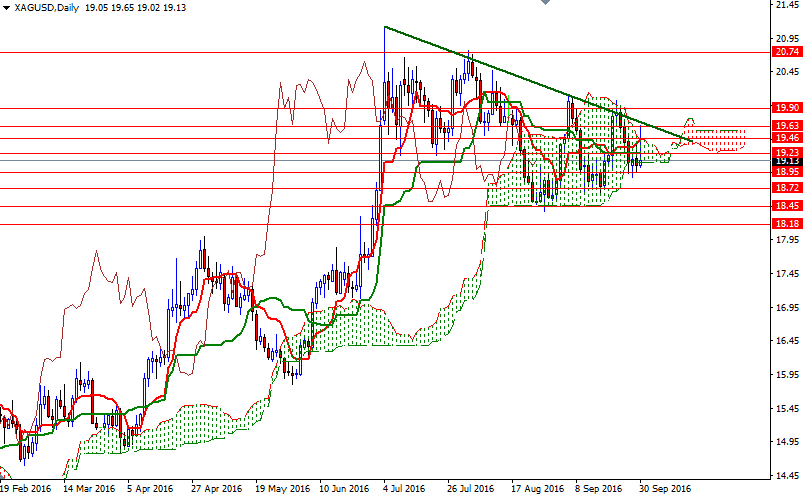
Task: Click the 14 Mar 2016 date label
Action: [89, 488]
